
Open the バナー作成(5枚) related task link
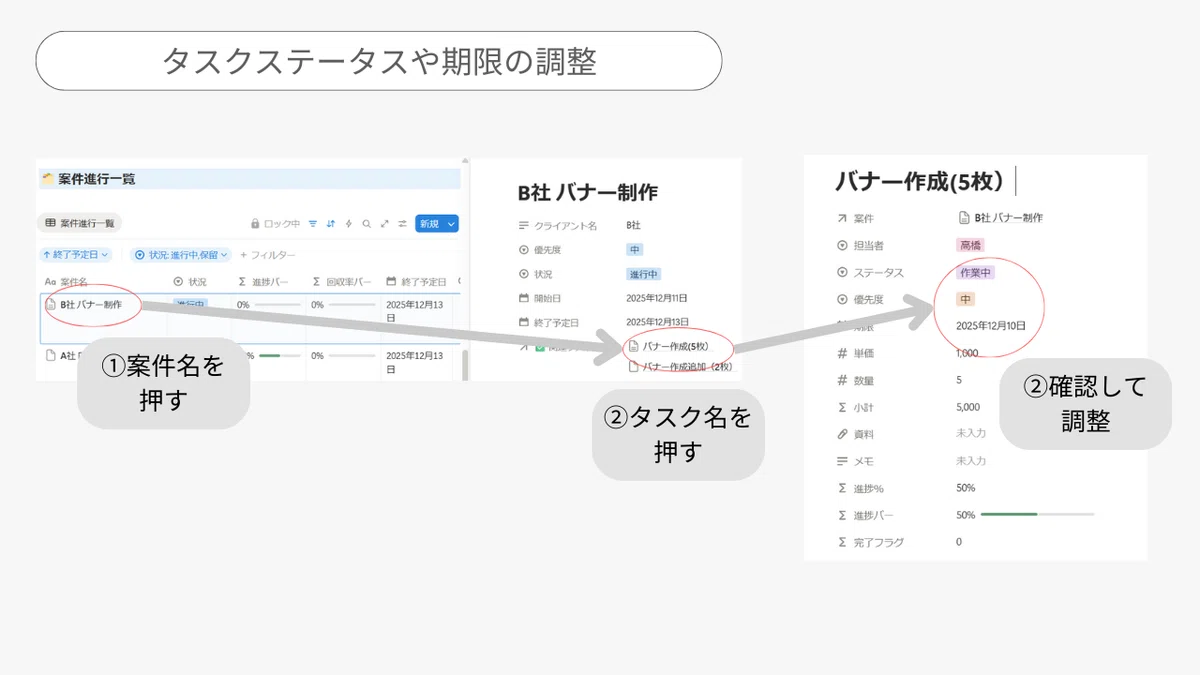[675, 346]
